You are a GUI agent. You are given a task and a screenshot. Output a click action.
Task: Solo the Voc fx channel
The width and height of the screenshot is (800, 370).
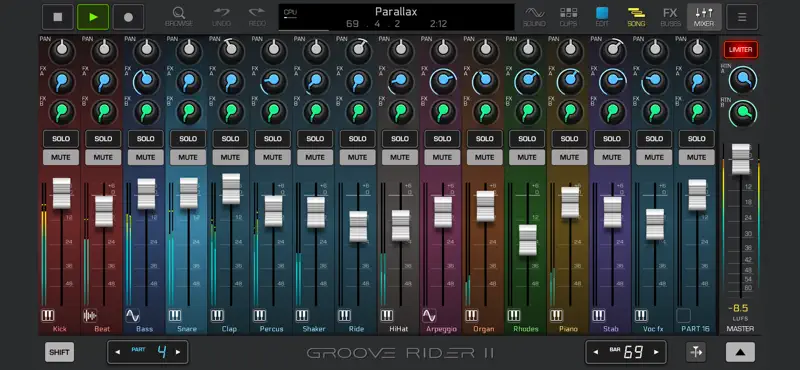(x=654, y=139)
